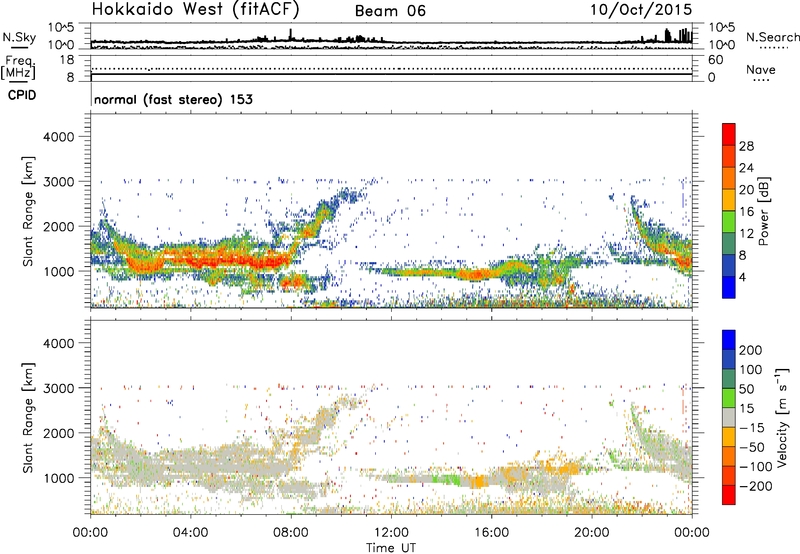This screenshot has width=800, height=554.
Task: Click the 'Hokkaido West (fitACF)' title
Action: click(195, 9)
